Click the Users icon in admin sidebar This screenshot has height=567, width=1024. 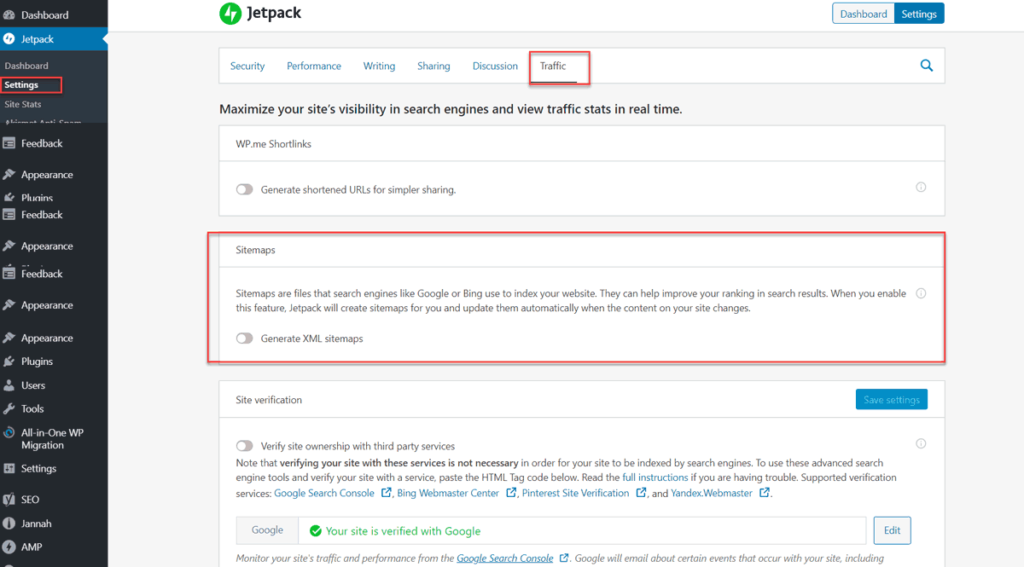coord(9,385)
